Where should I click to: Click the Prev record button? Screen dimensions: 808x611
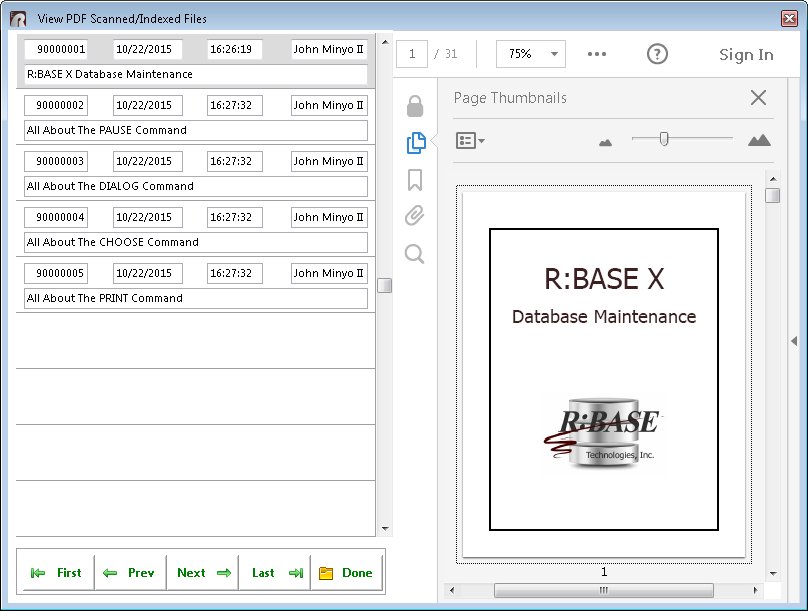pyautogui.click(x=129, y=573)
